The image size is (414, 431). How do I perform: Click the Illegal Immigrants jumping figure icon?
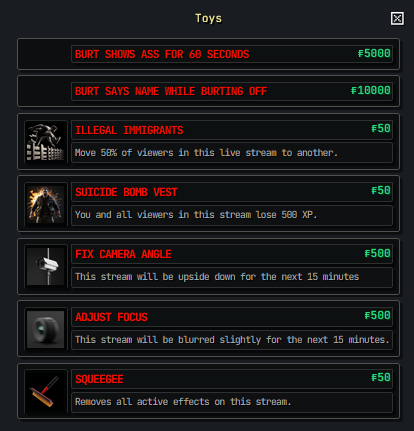point(45,142)
